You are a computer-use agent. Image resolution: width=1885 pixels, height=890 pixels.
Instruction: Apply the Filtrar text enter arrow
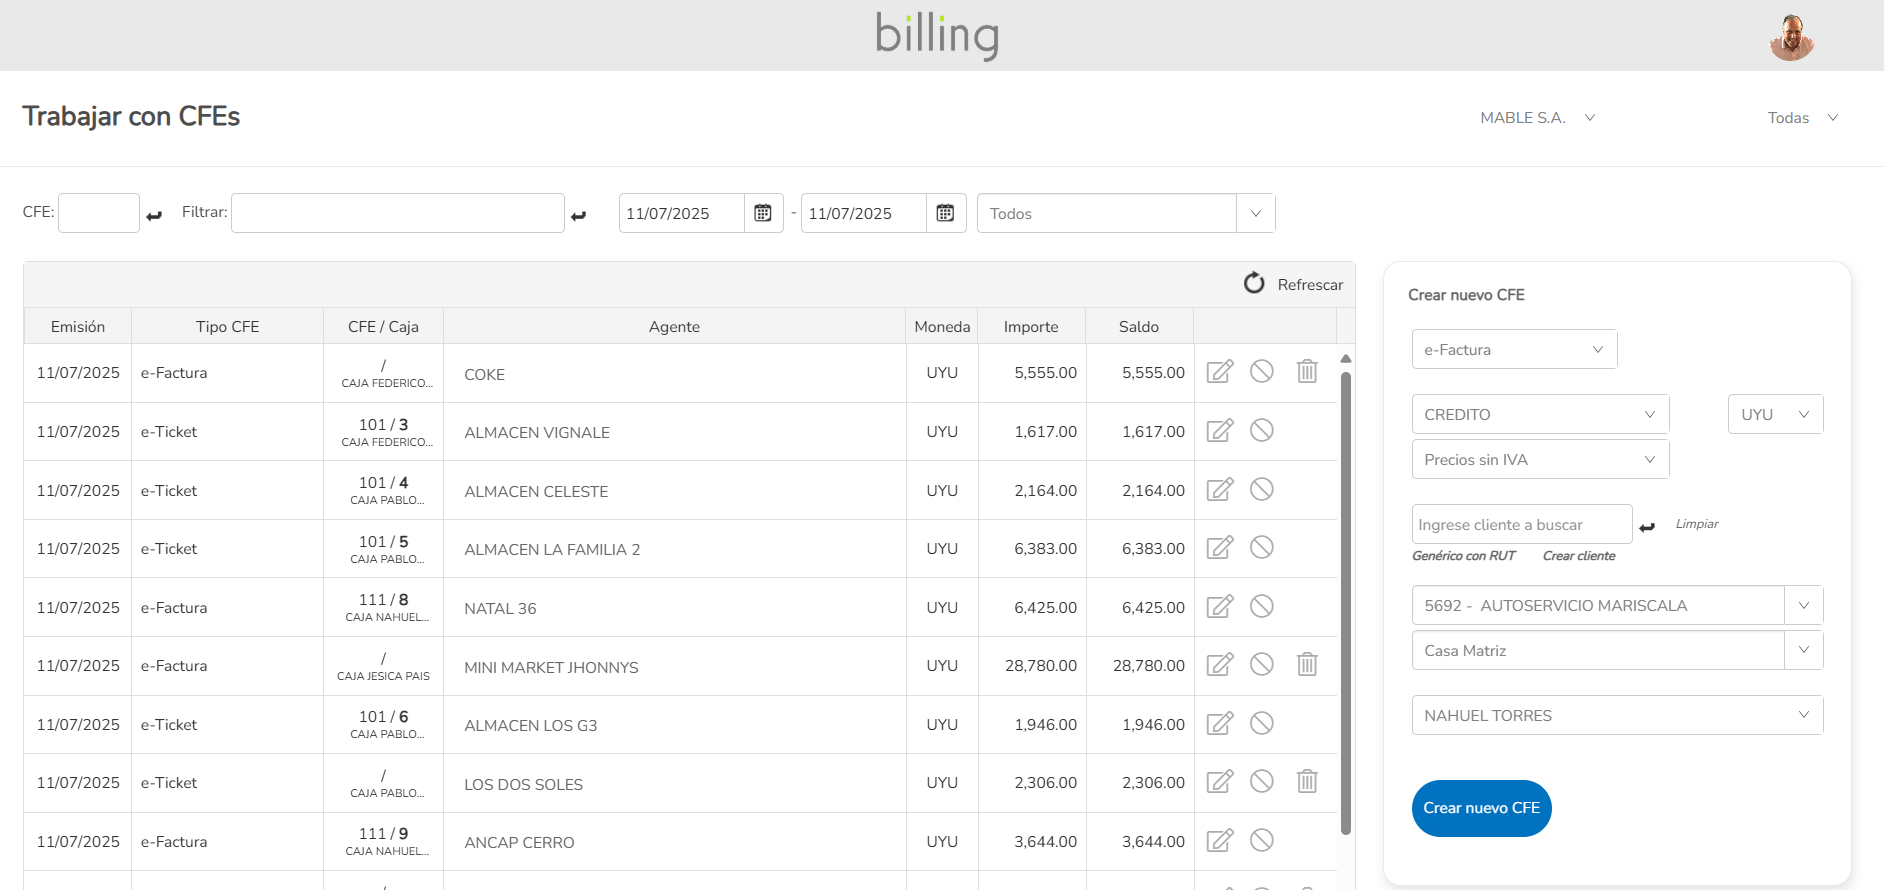(579, 215)
